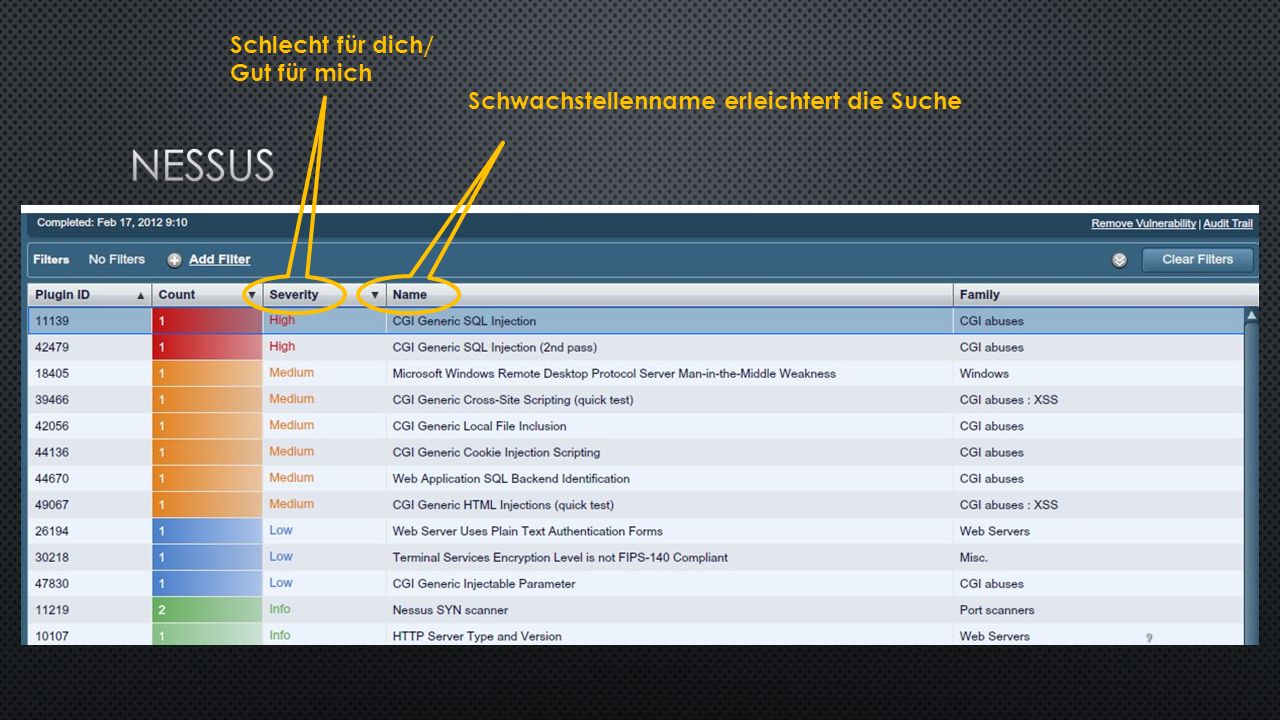This screenshot has width=1280, height=720.
Task: Open CGI Generic Cookie Injection Scripting
Action: click(x=496, y=452)
